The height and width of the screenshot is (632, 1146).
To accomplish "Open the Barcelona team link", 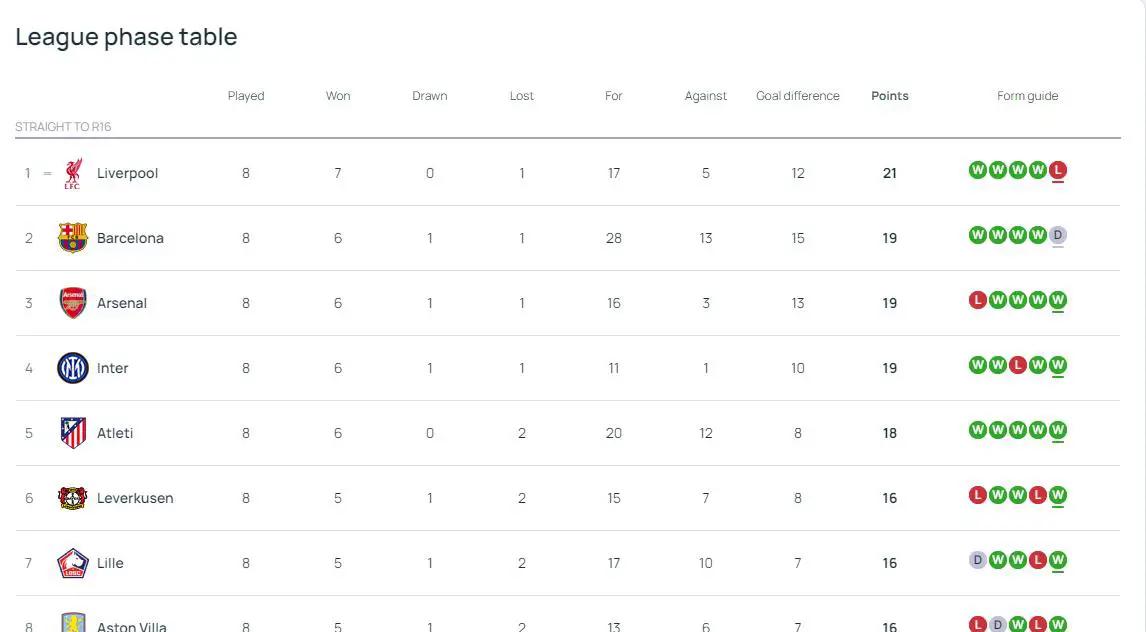I will click(x=130, y=238).
